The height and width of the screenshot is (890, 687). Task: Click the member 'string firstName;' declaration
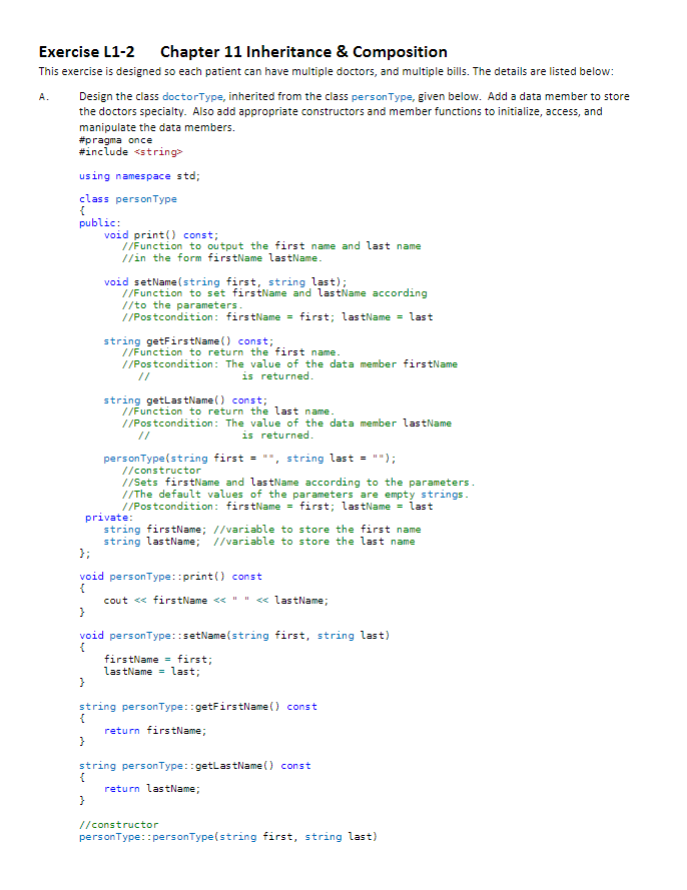click(155, 530)
